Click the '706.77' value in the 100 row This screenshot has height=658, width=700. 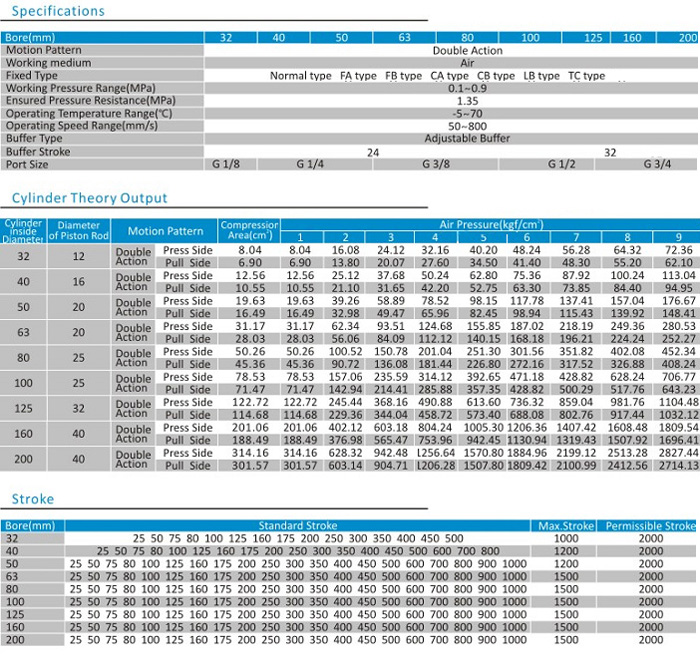679,377
